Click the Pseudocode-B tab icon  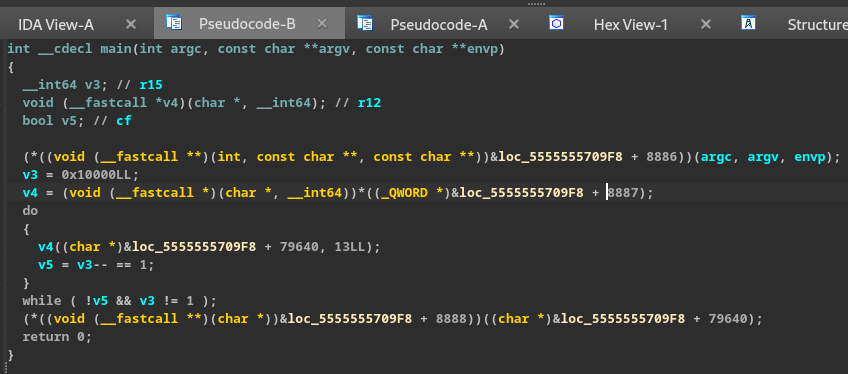point(174,23)
